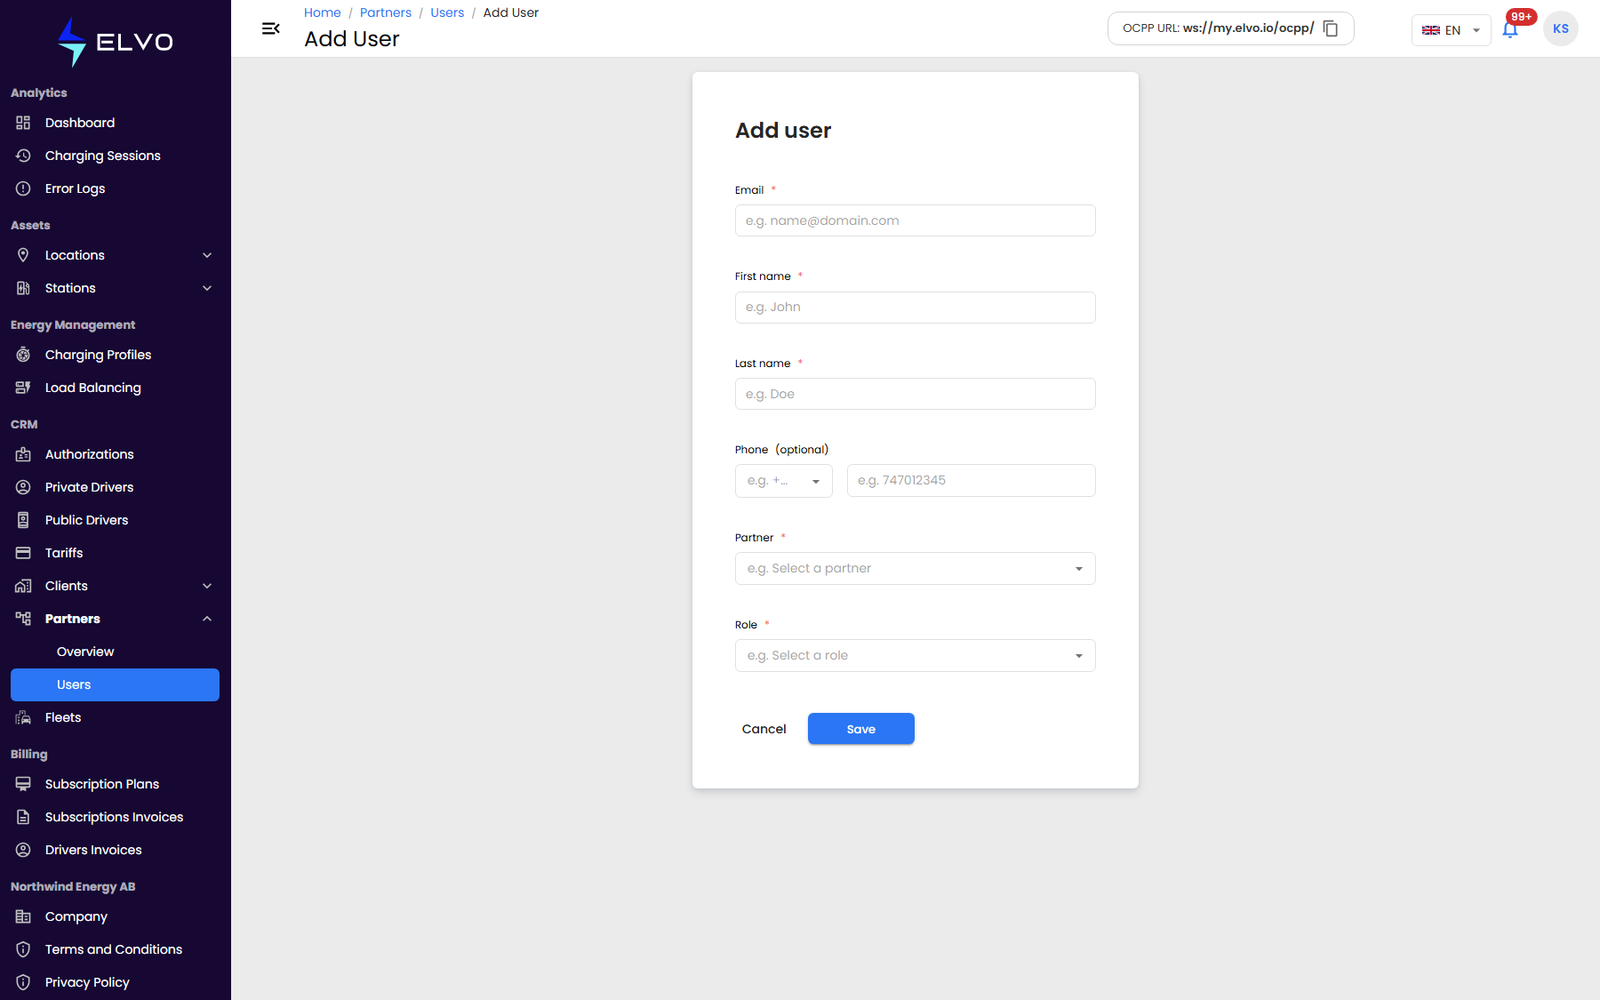Image resolution: width=1600 pixels, height=1000 pixels.
Task: Expand the Stations submenu chevron
Action: 207,288
